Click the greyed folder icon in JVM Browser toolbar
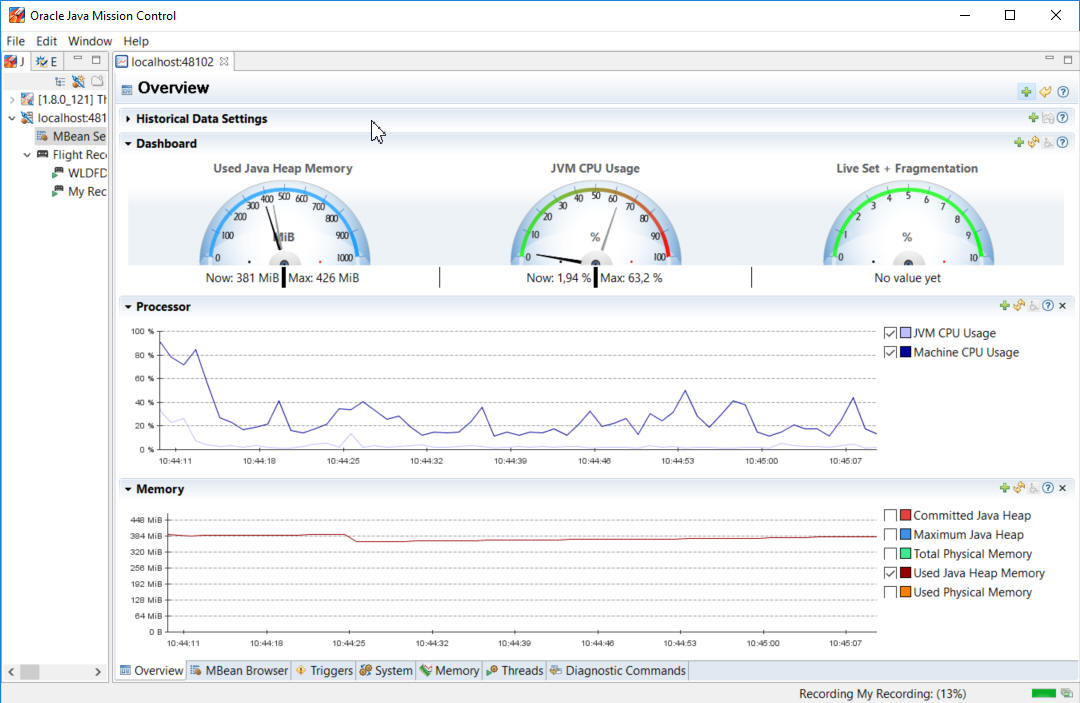 click(97, 81)
